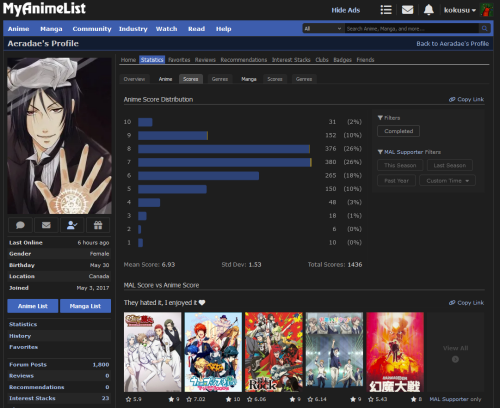
Task: Open the Watch menu
Action: pyautogui.click(x=167, y=29)
